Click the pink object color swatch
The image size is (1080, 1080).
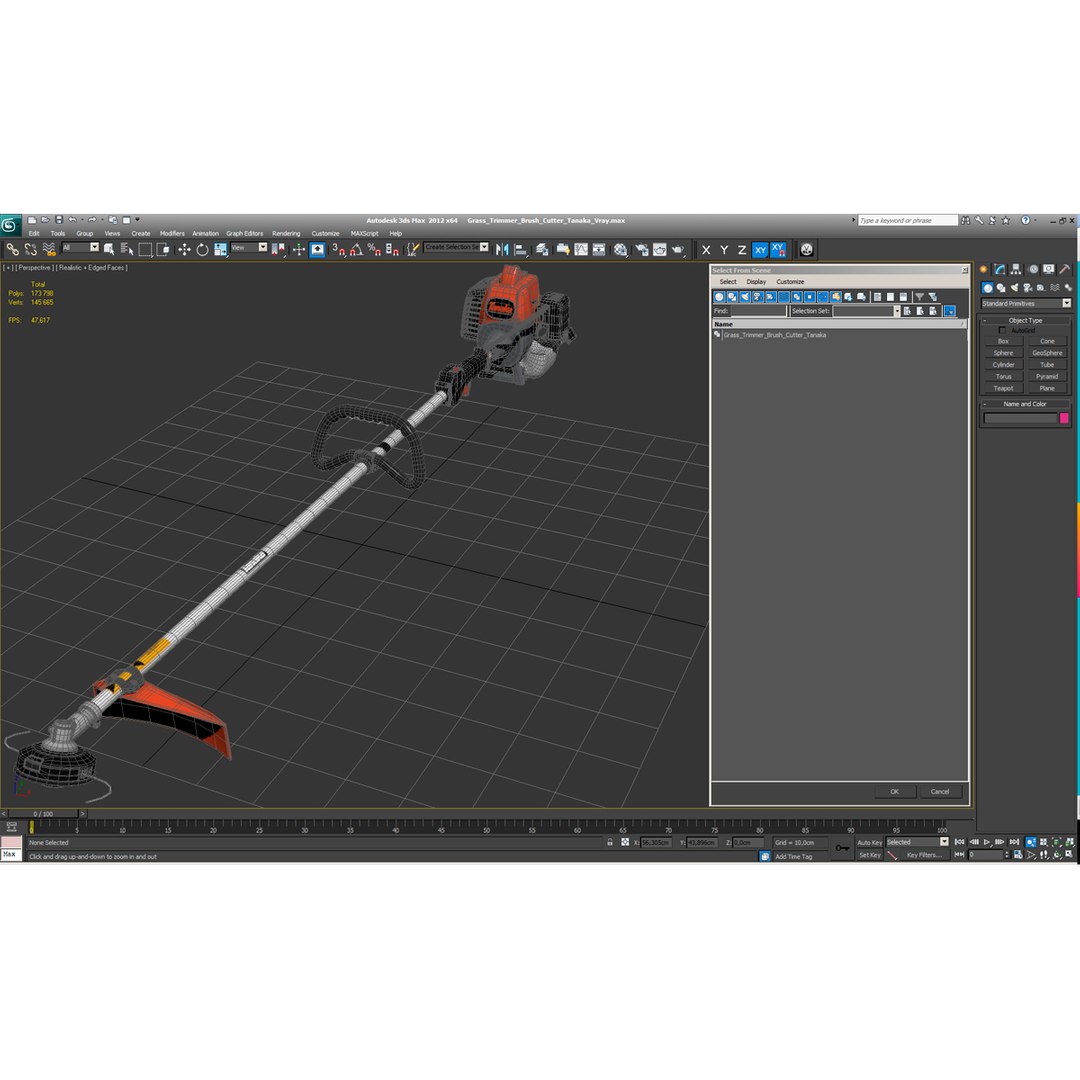1064,418
